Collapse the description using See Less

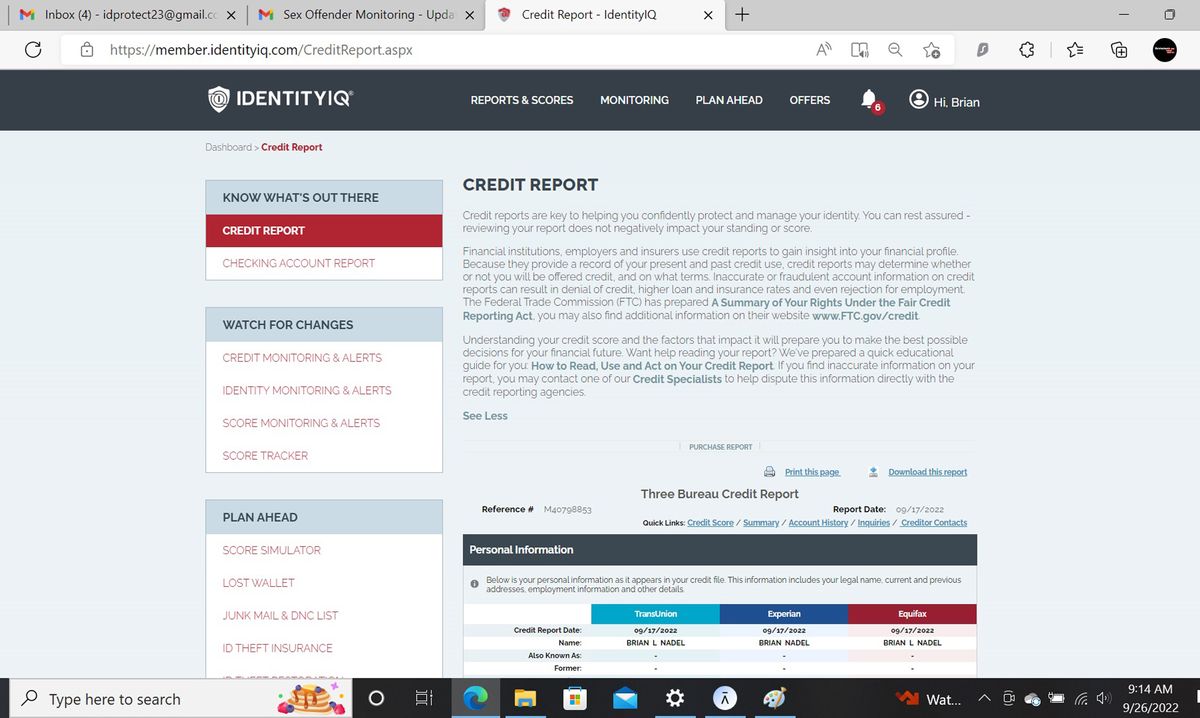[x=484, y=415]
